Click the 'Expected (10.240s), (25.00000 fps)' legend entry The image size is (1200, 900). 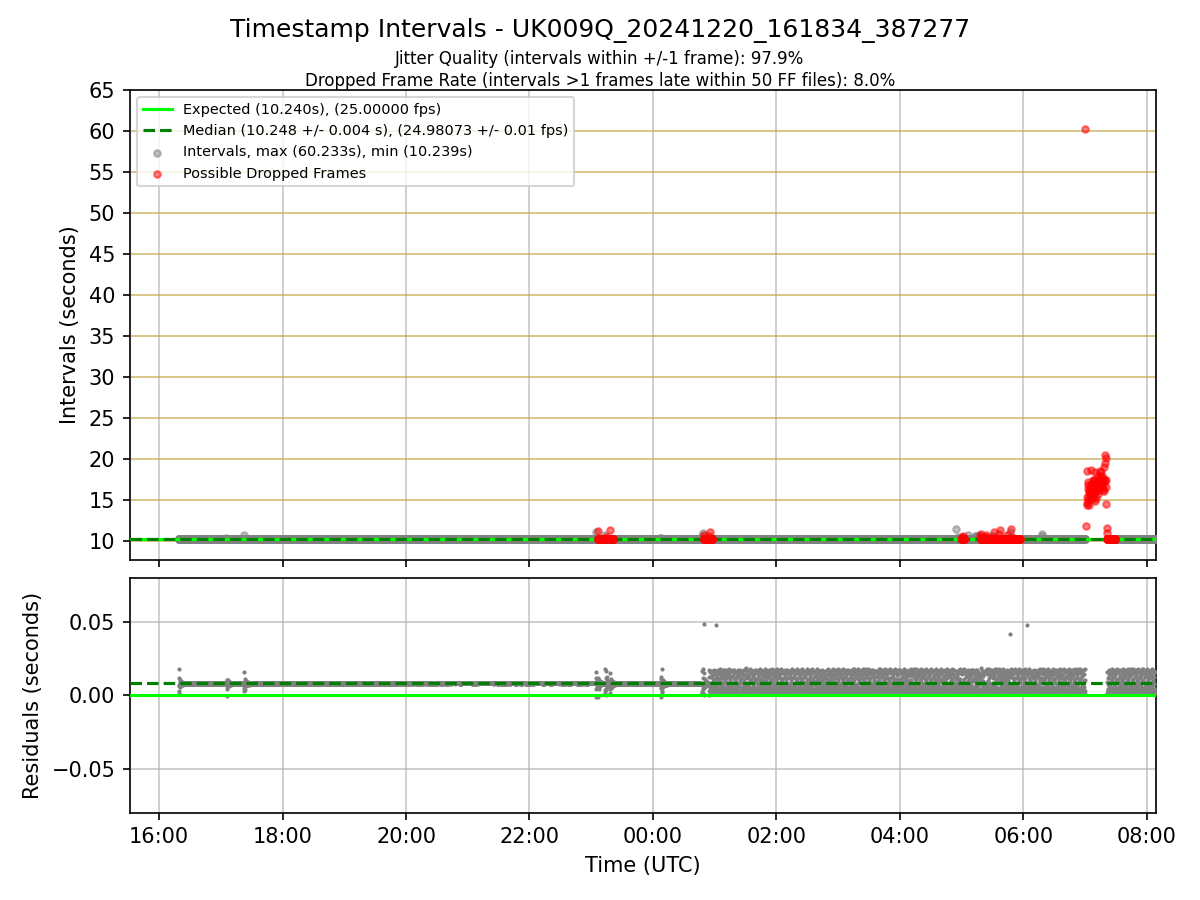[312, 109]
